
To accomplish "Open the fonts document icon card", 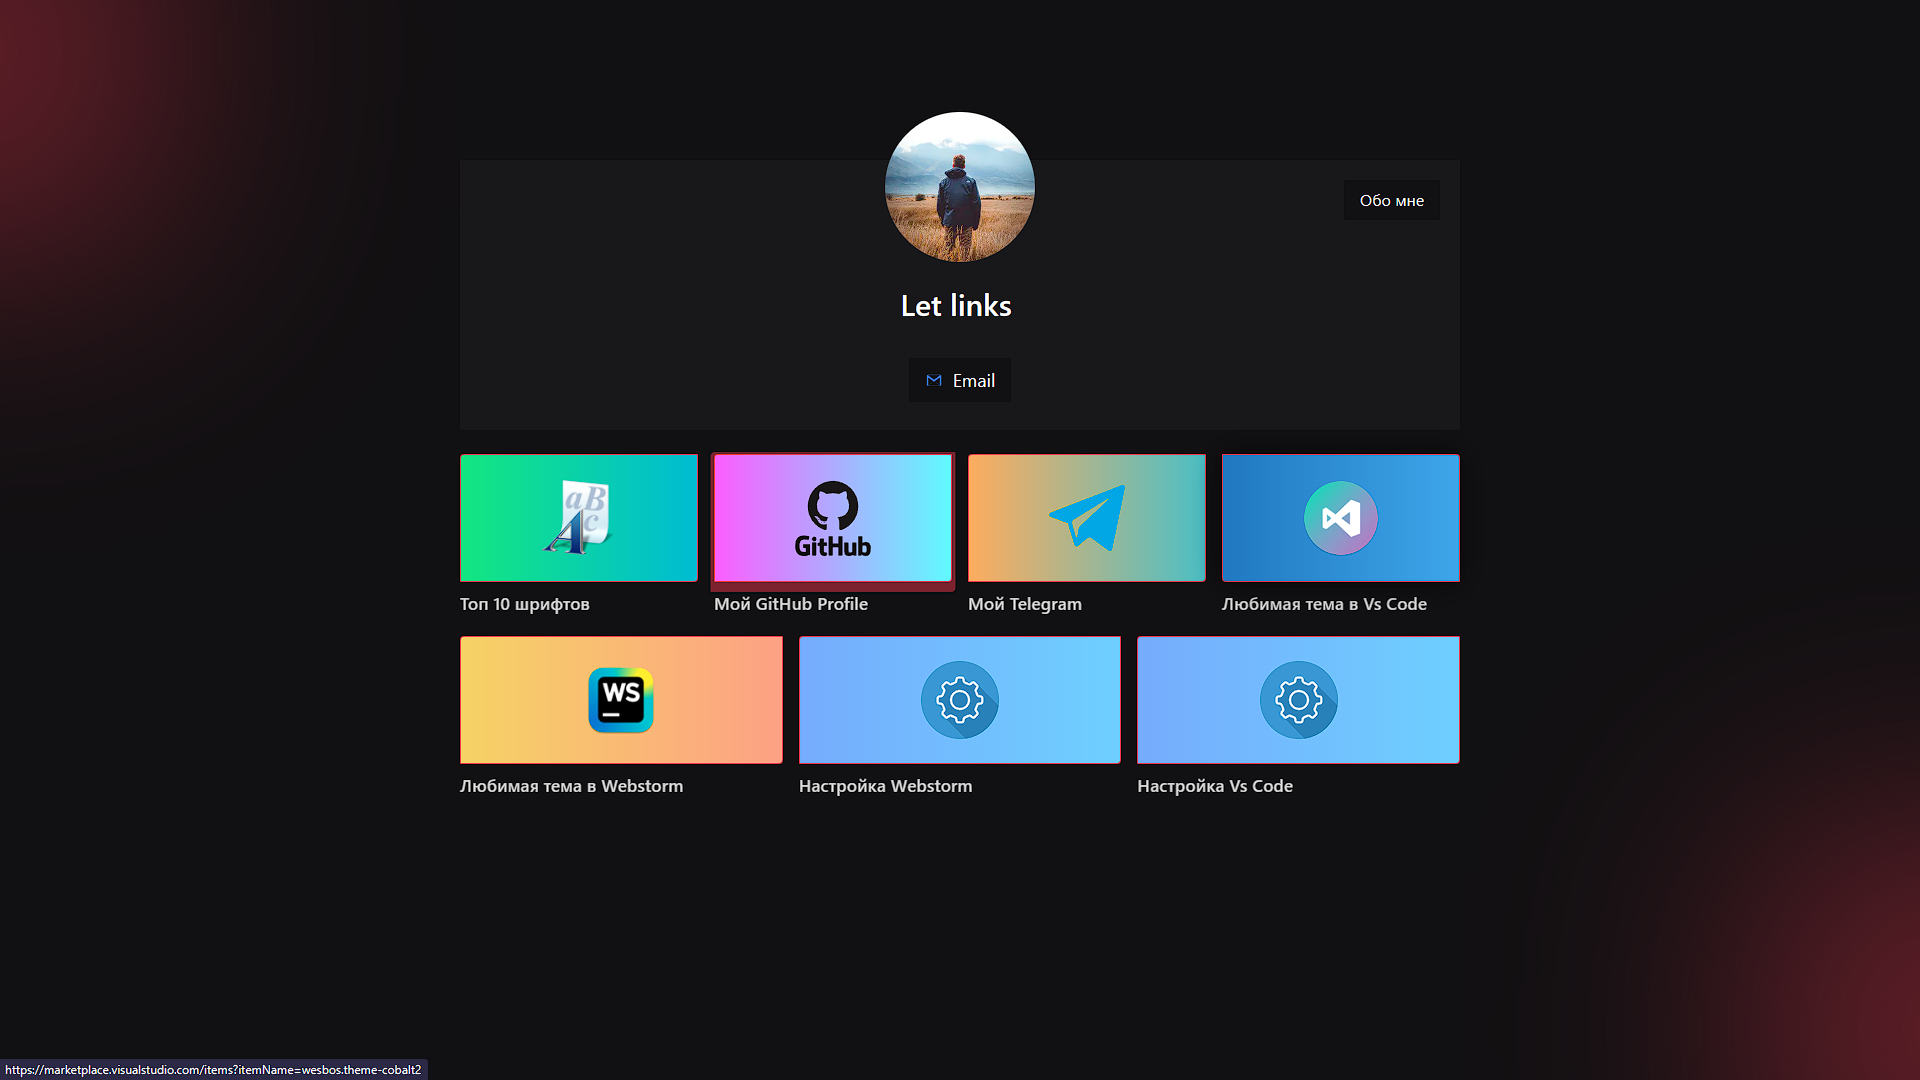I will tap(579, 518).
